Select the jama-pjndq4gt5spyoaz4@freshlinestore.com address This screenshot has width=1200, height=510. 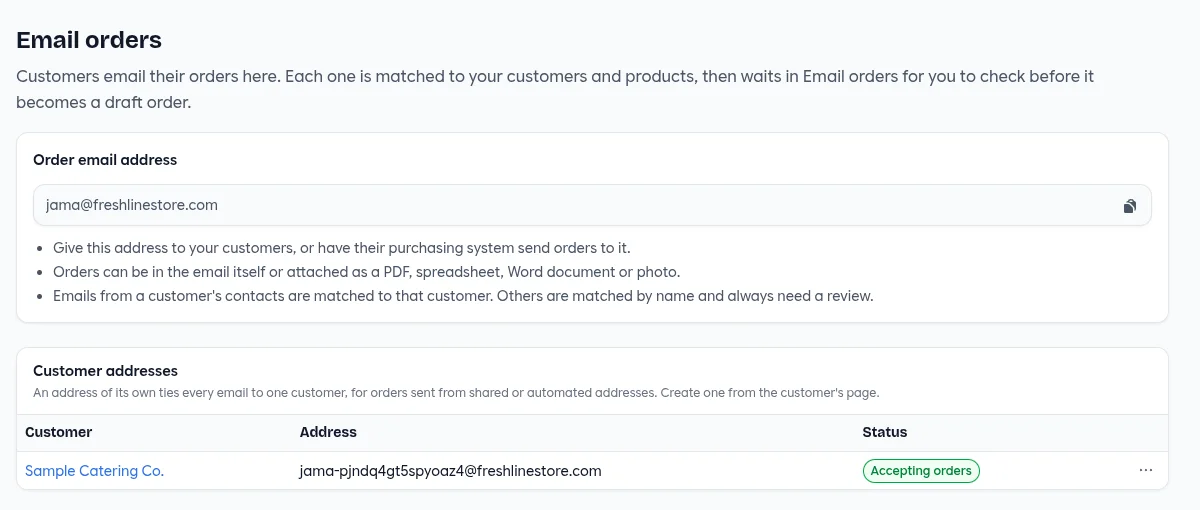(x=450, y=471)
